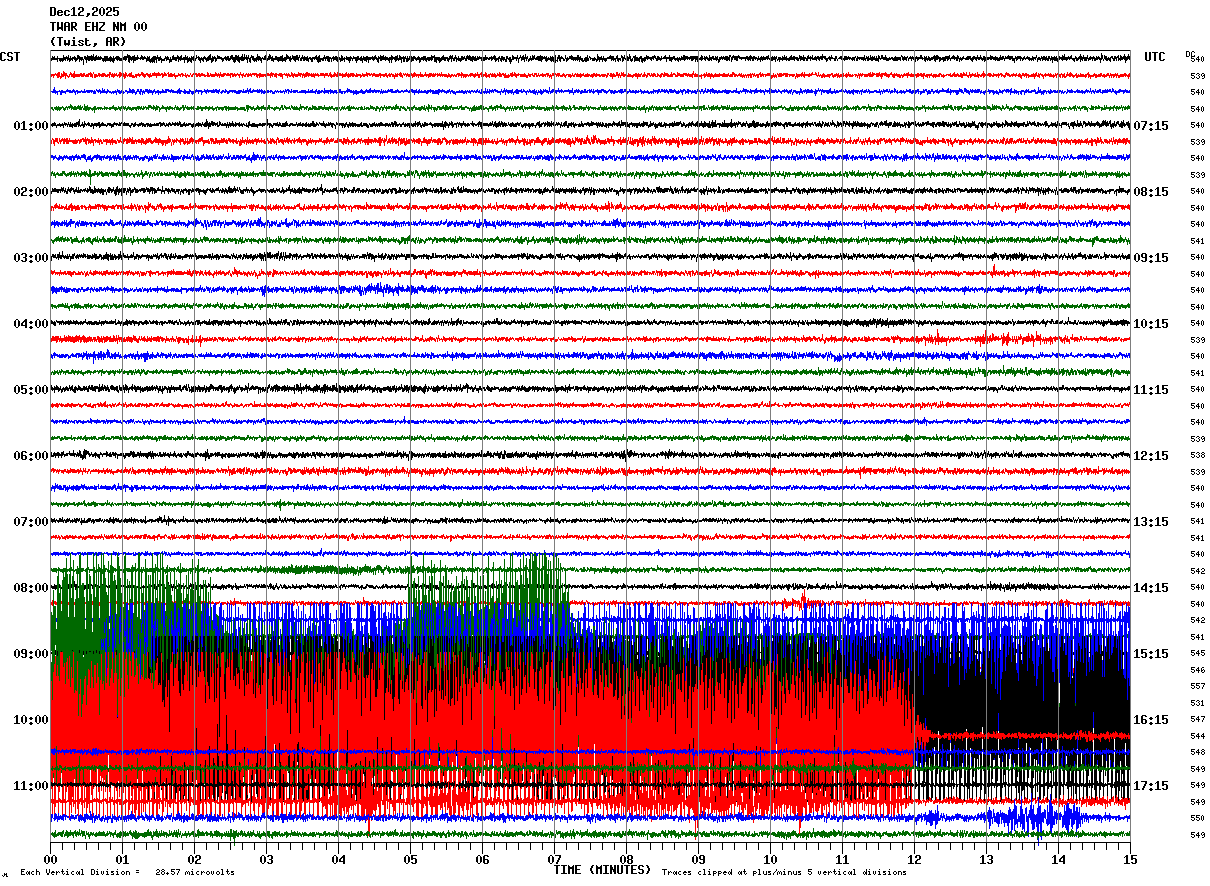Click the UTC time zone header
Screen dimensions: 1210x886
tap(1155, 57)
